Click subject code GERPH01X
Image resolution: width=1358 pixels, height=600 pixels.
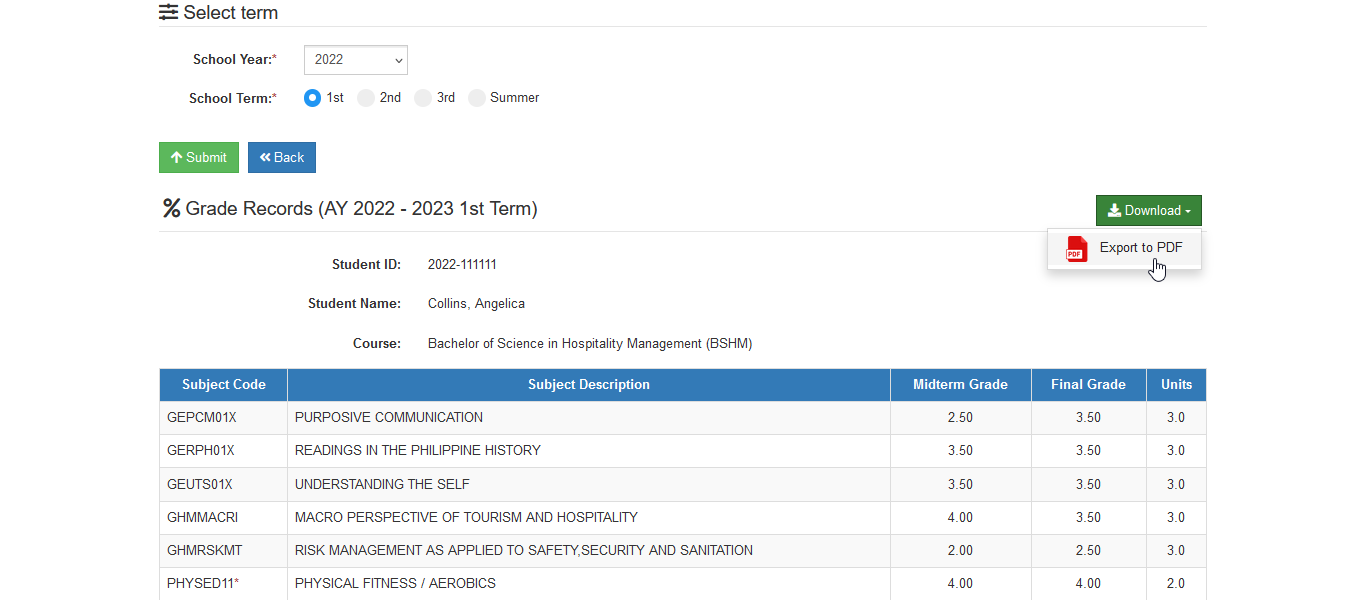click(201, 451)
